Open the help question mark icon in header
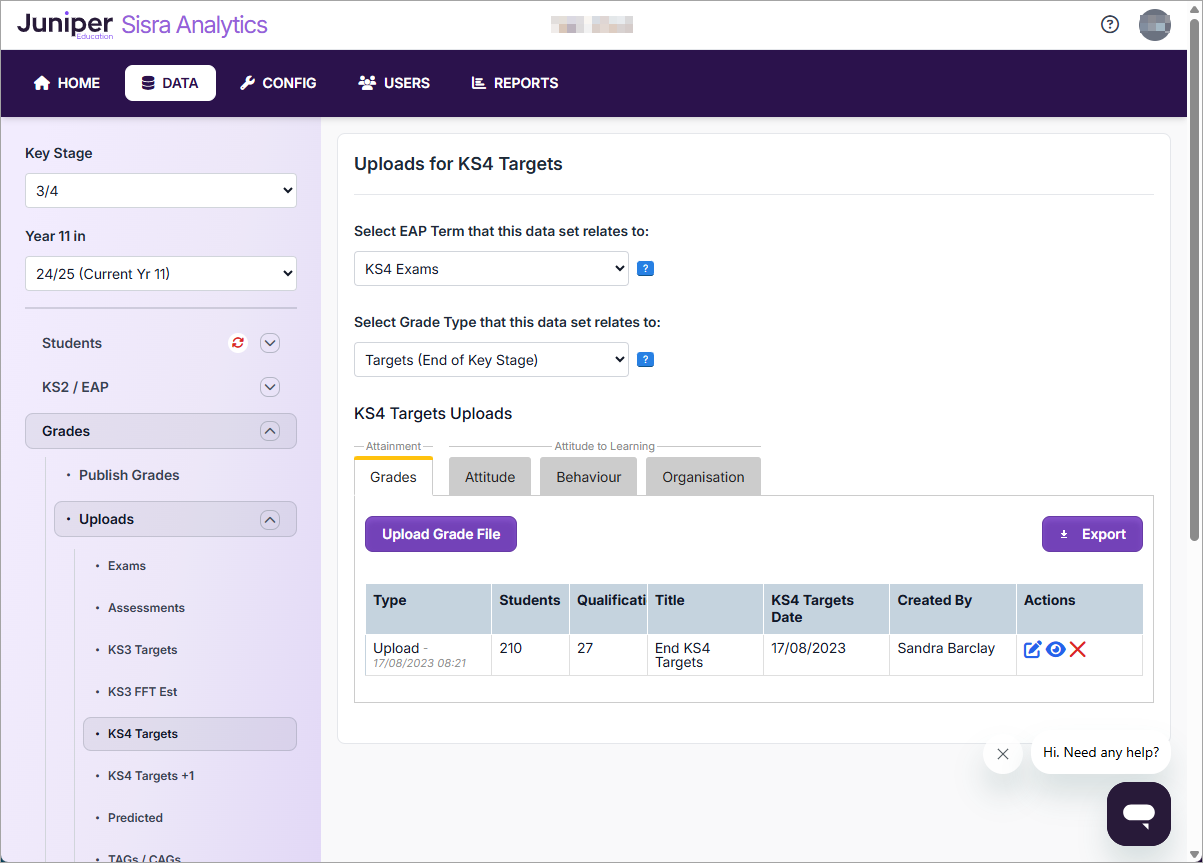The image size is (1203, 863). click(1109, 25)
